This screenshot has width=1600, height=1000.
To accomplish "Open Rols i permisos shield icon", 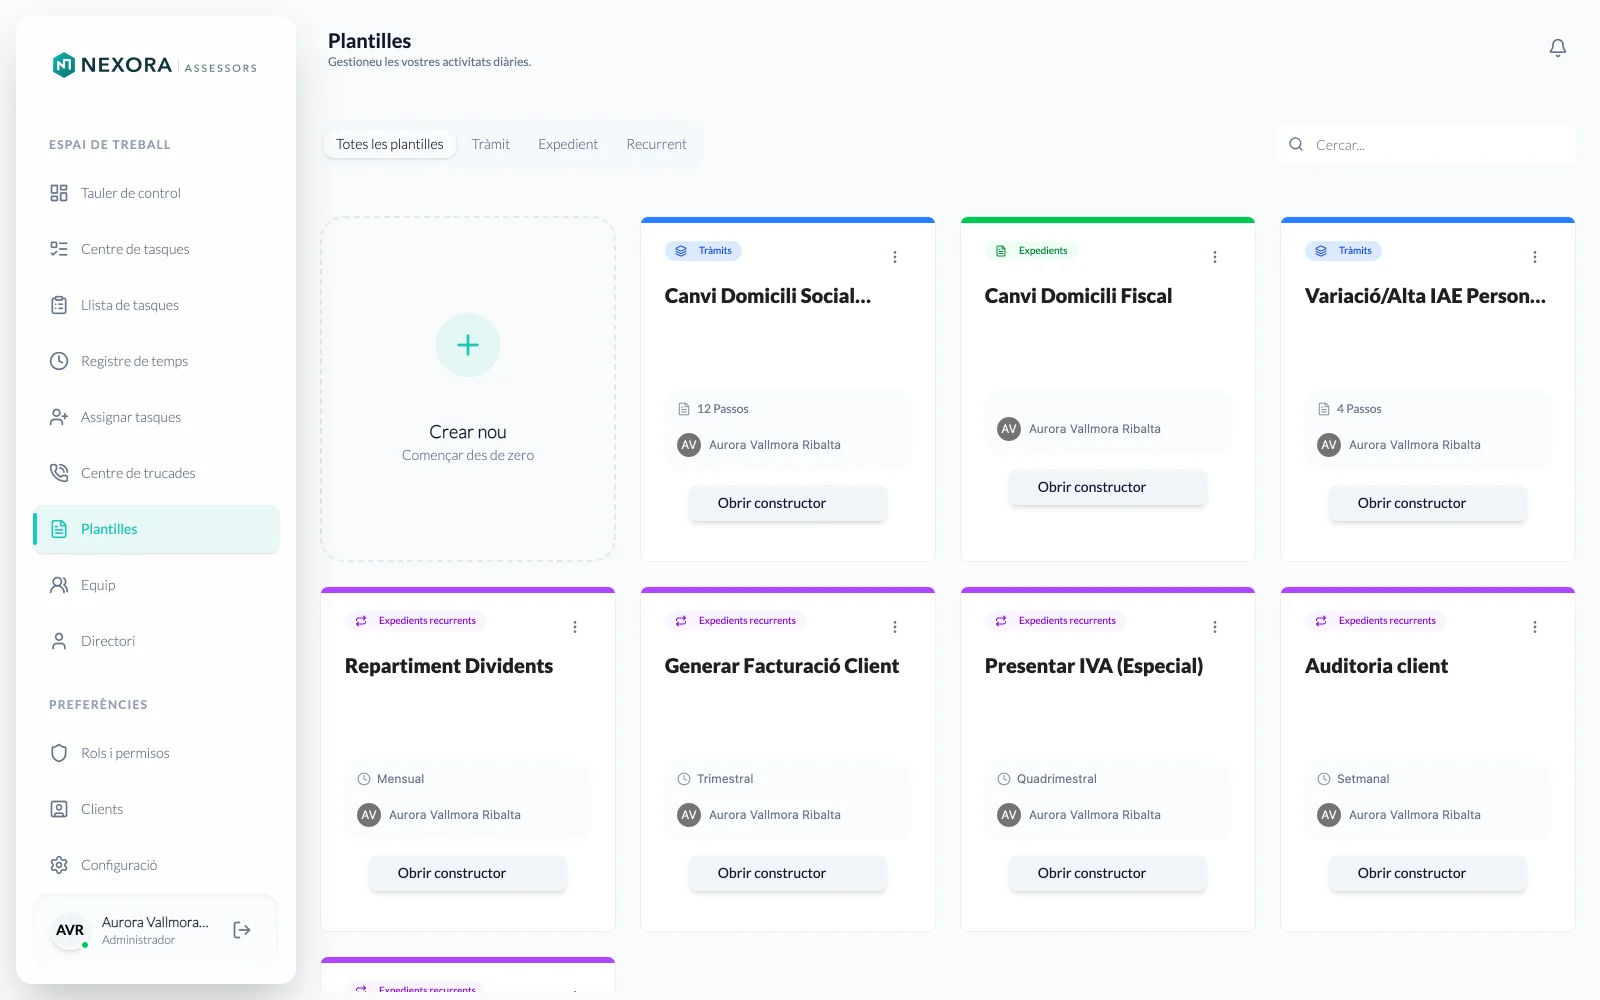I will [59, 753].
